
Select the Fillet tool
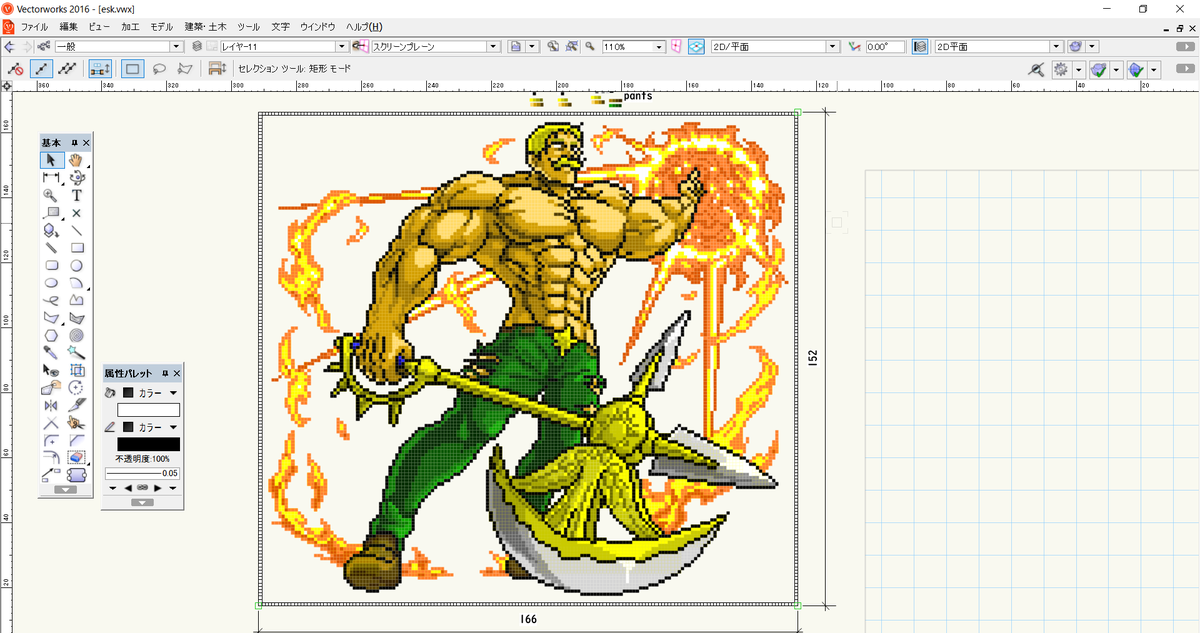click(x=51, y=441)
